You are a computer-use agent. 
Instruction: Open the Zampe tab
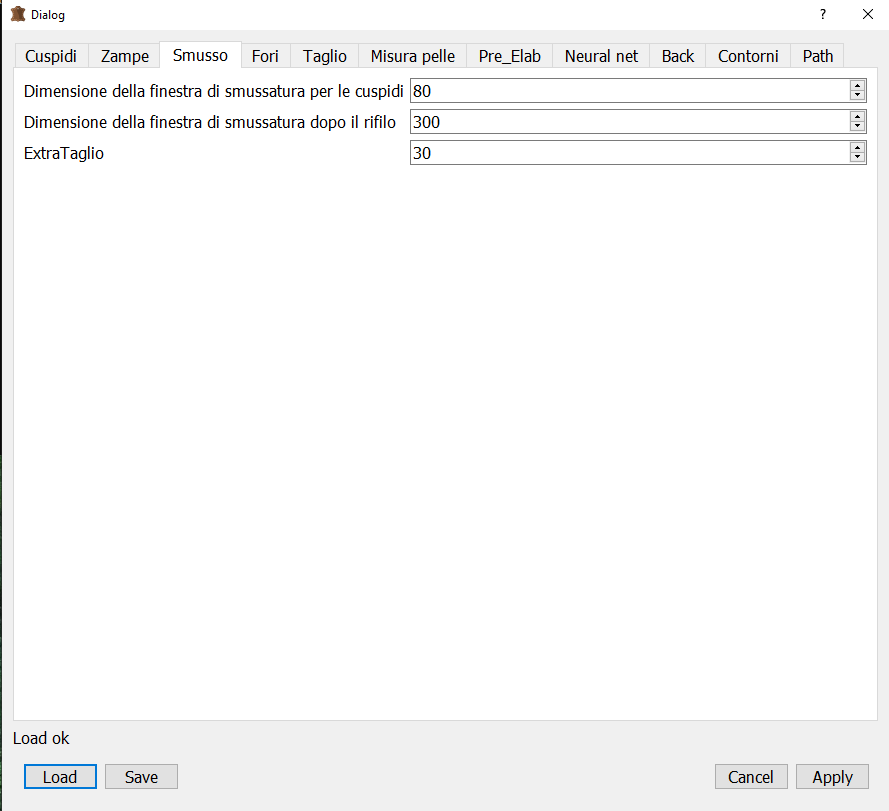pyautogui.click(x=125, y=56)
